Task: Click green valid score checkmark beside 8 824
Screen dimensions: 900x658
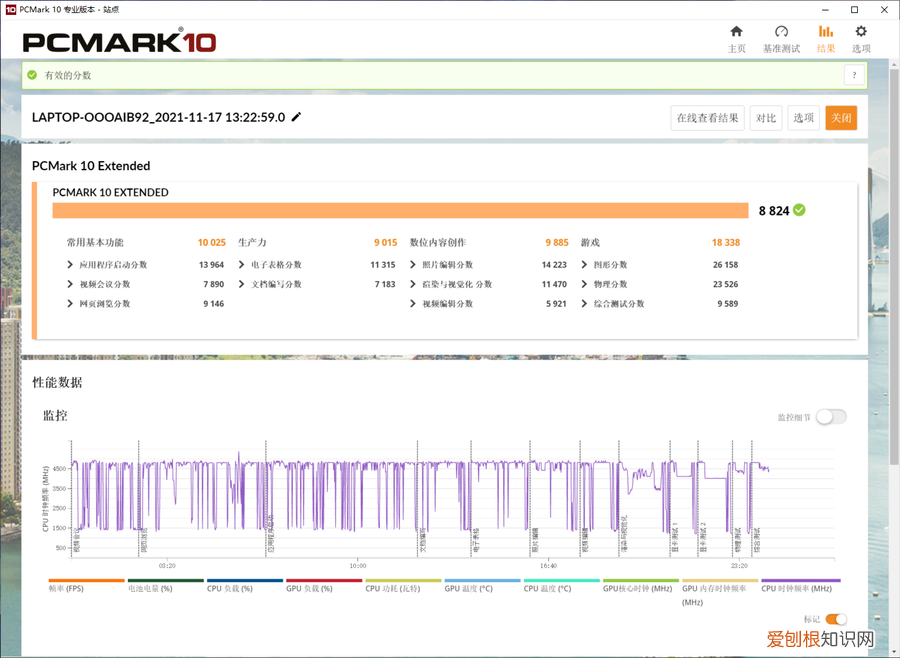Action: (x=799, y=210)
